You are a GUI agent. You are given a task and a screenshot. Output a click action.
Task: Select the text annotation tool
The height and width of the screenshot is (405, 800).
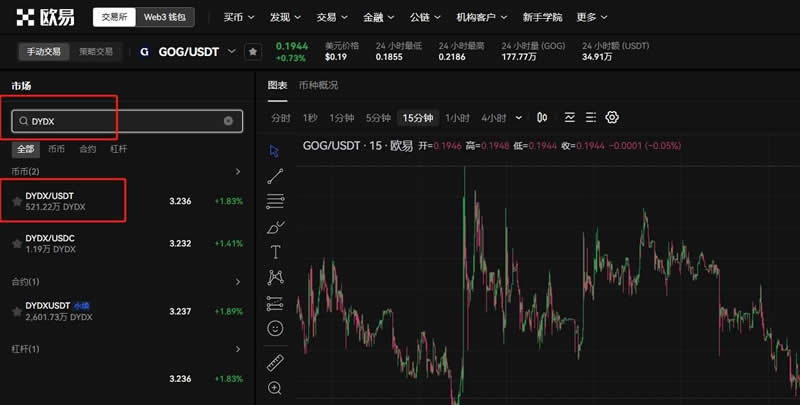coord(275,252)
